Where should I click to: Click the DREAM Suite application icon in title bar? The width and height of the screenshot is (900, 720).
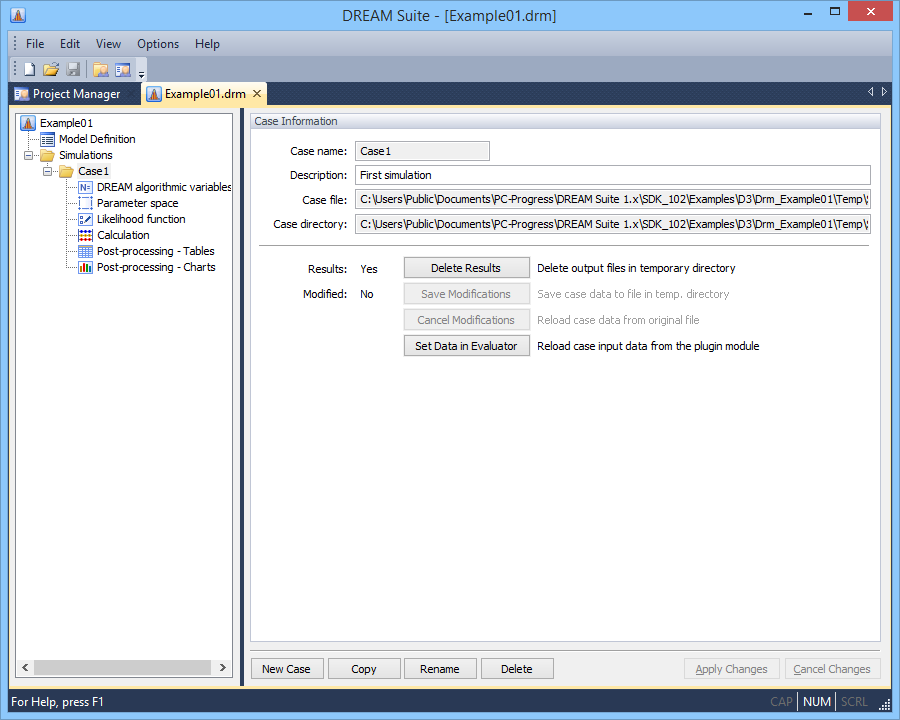(18, 15)
